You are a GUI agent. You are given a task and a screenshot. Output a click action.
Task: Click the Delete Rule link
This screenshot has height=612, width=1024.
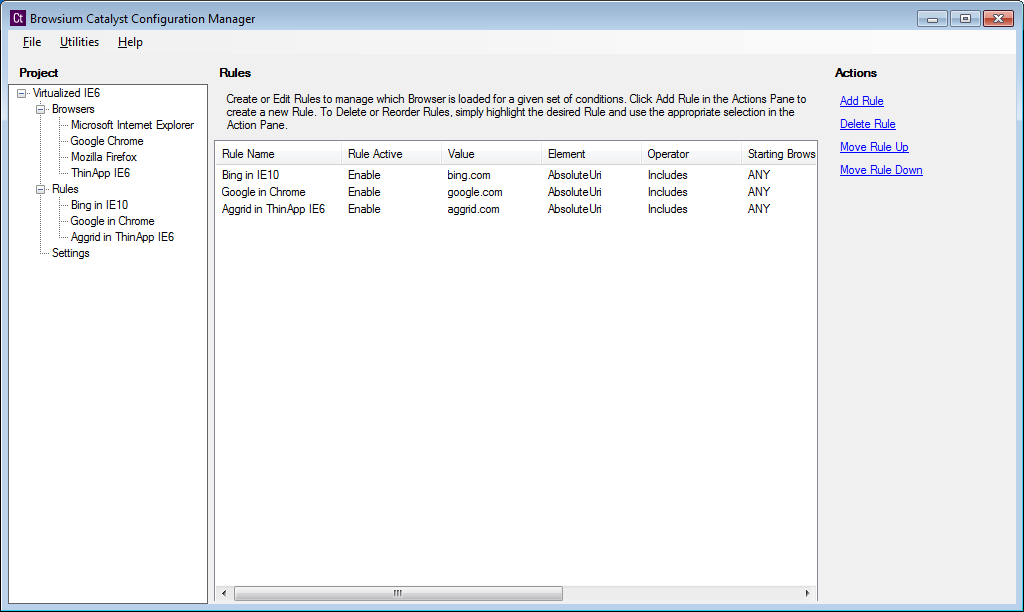coord(867,124)
